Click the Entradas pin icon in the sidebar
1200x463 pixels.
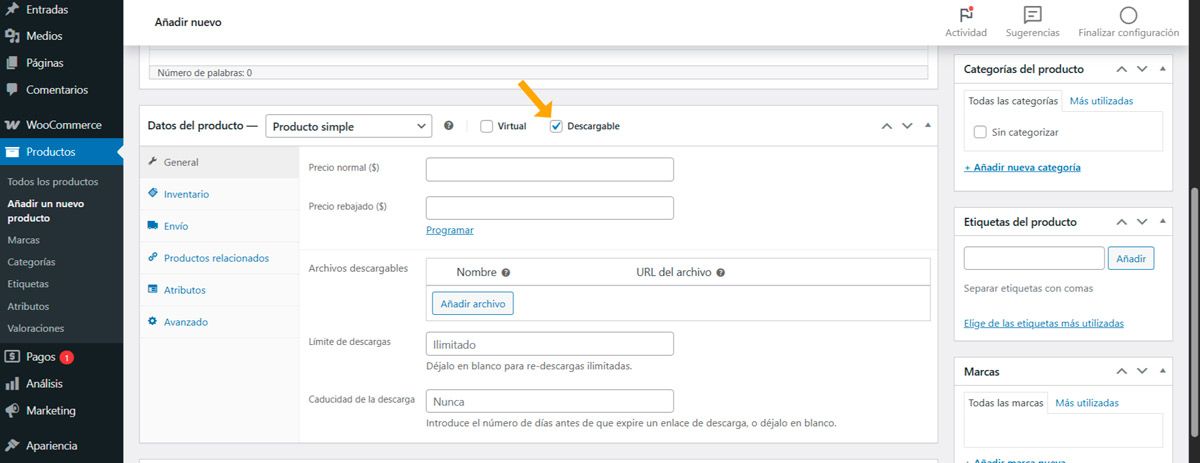coord(13,9)
